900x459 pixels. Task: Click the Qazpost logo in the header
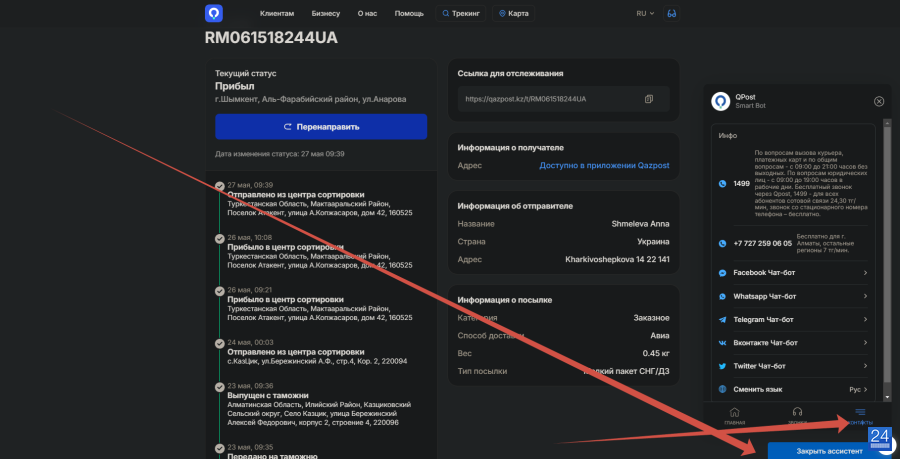214,13
